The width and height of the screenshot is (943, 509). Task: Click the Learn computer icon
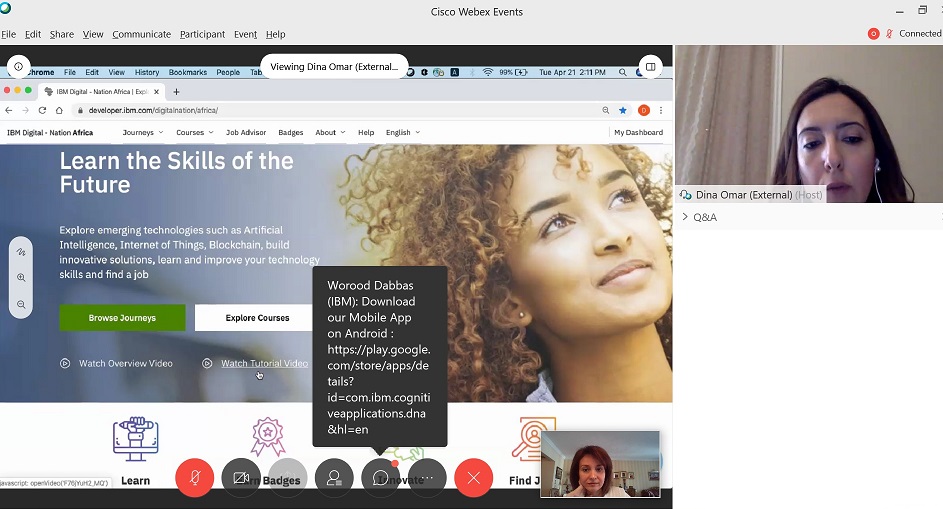point(136,439)
